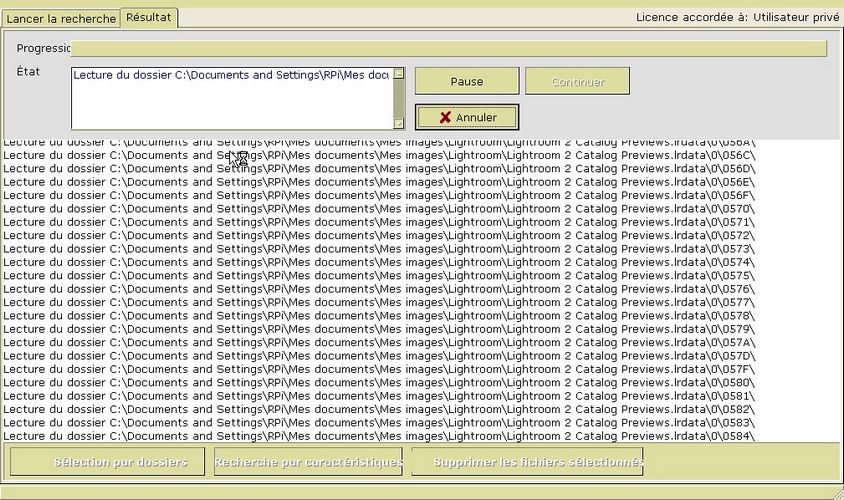Select the log entry ending in 057A\
The image size is (844, 500).
coord(378,343)
